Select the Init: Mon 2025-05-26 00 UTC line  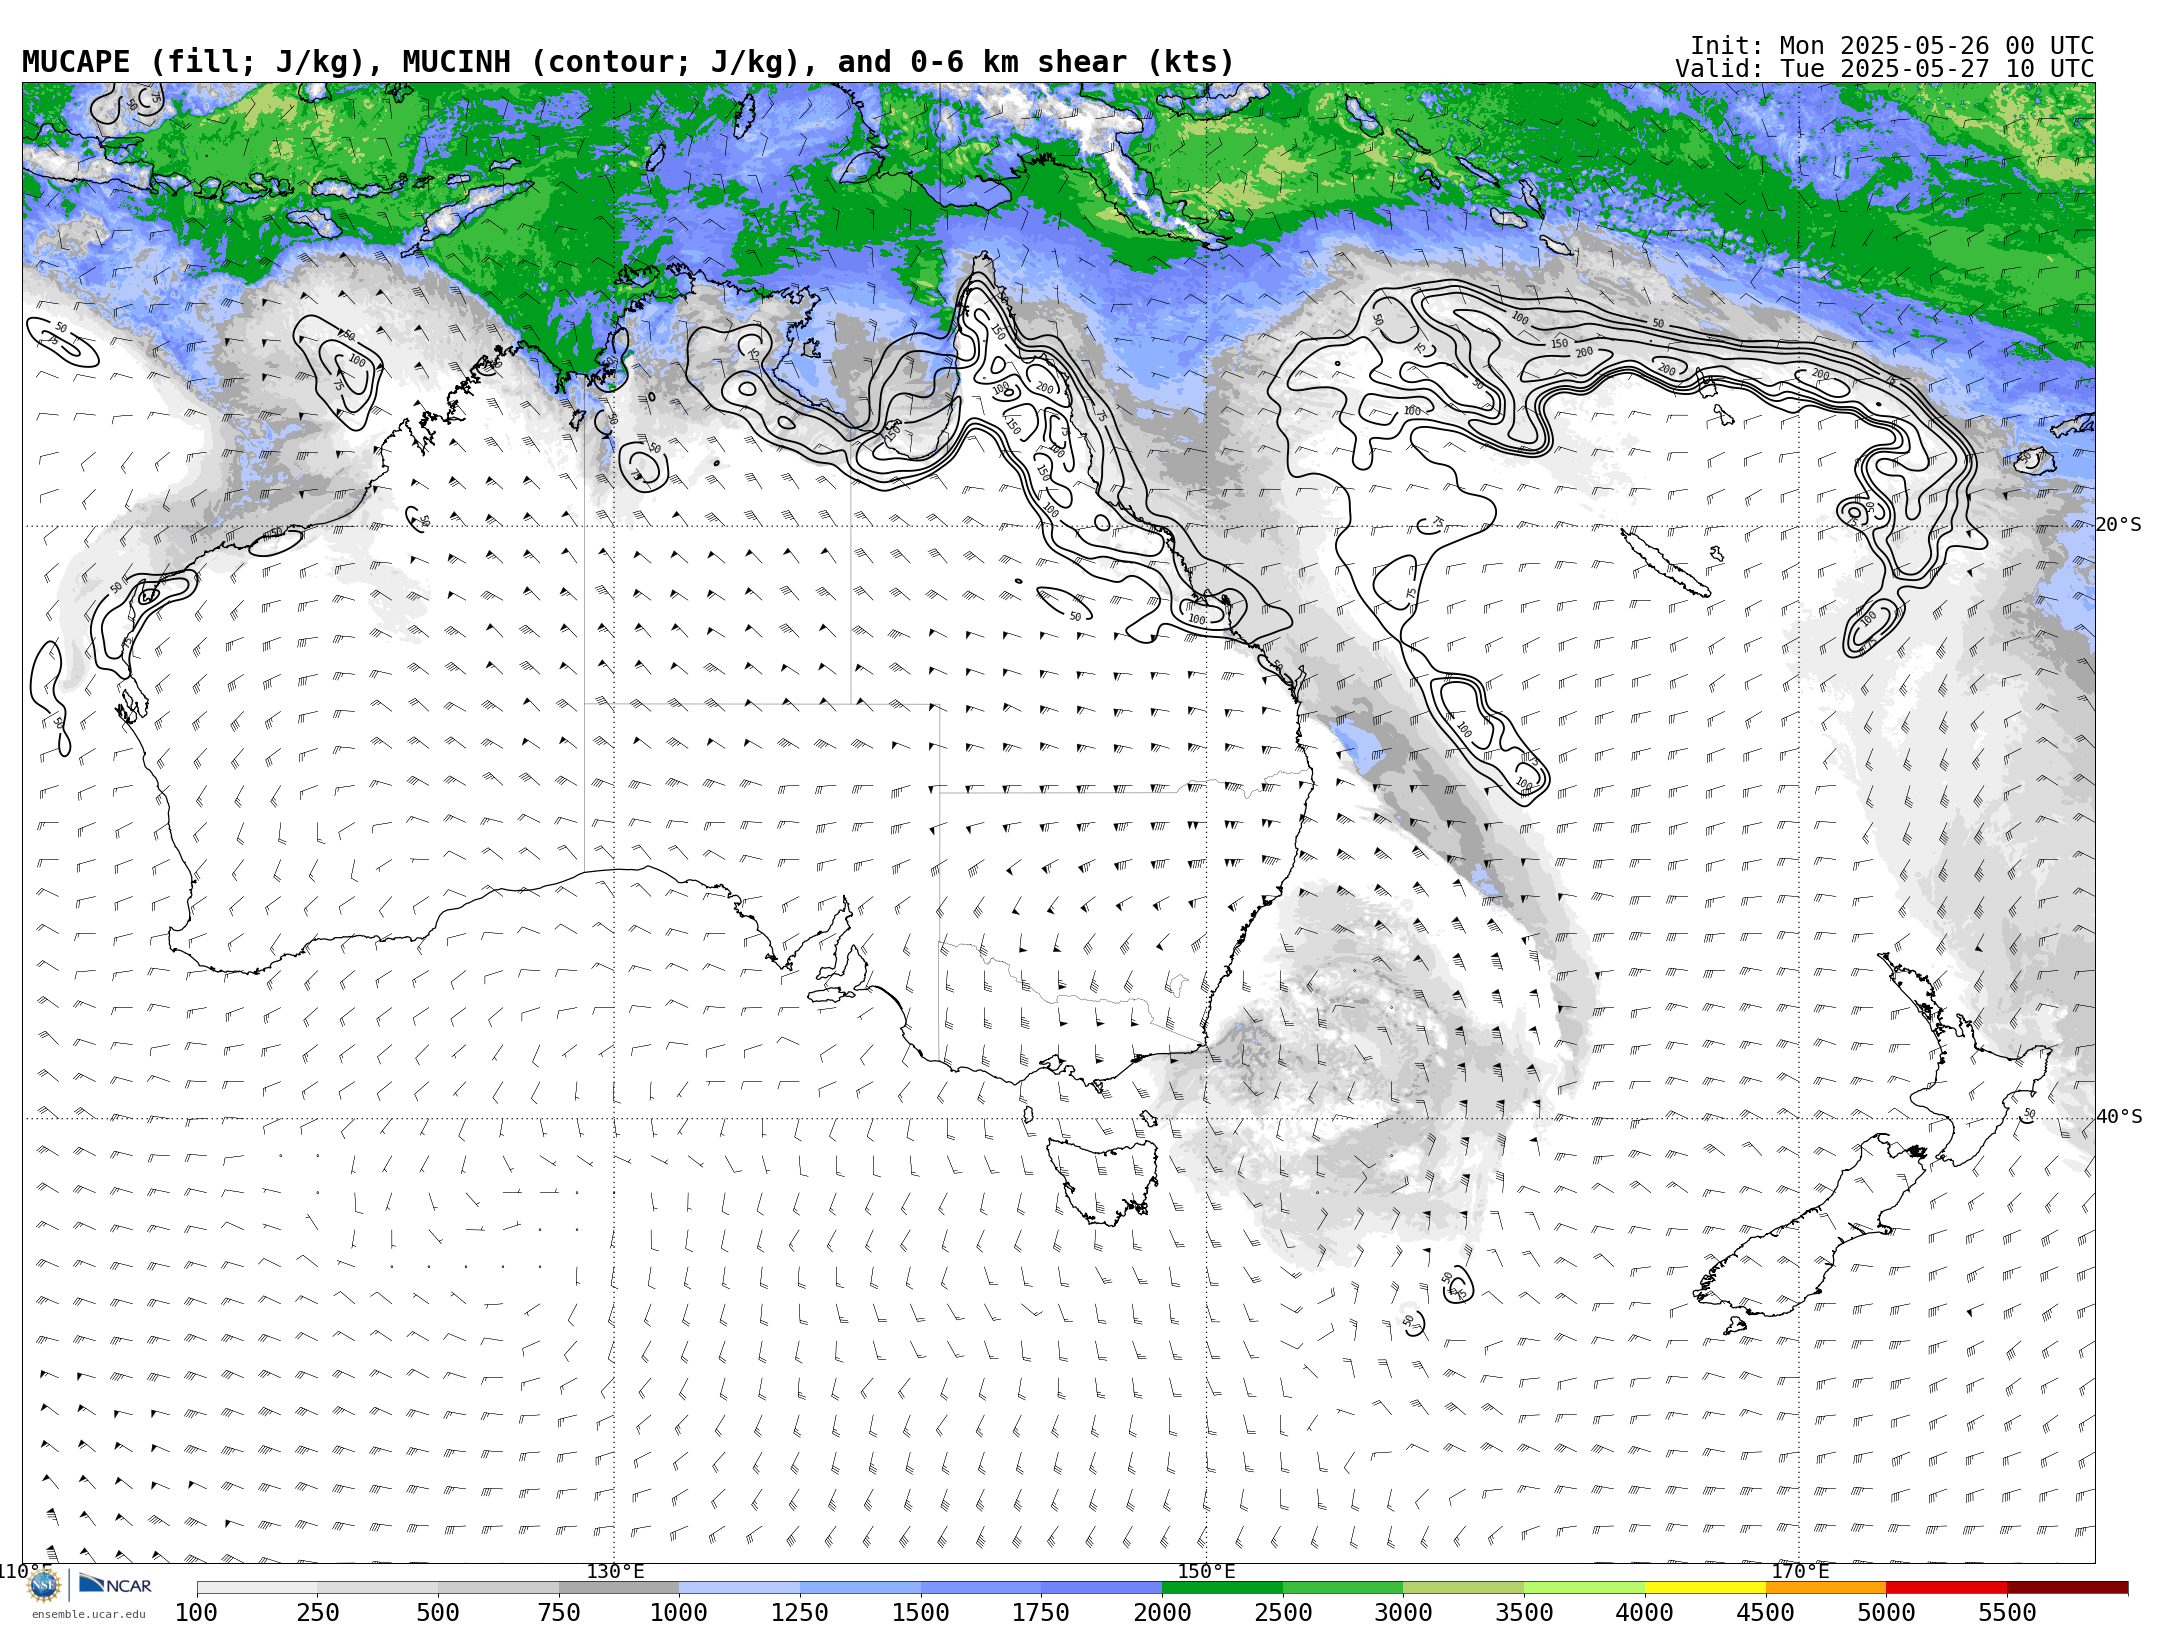click(1891, 46)
